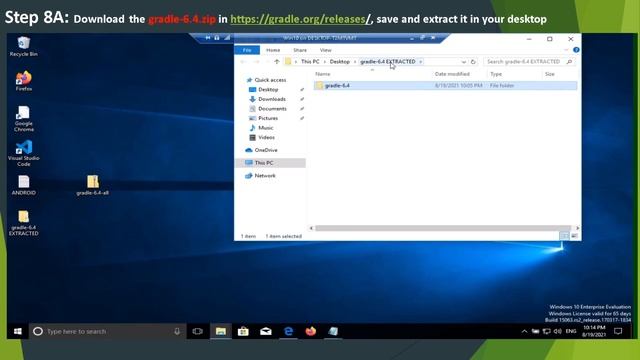Switch to Details view in the status bar
The width and height of the screenshot is (640, 360).
pyautogui.click(x=564, y=236)
